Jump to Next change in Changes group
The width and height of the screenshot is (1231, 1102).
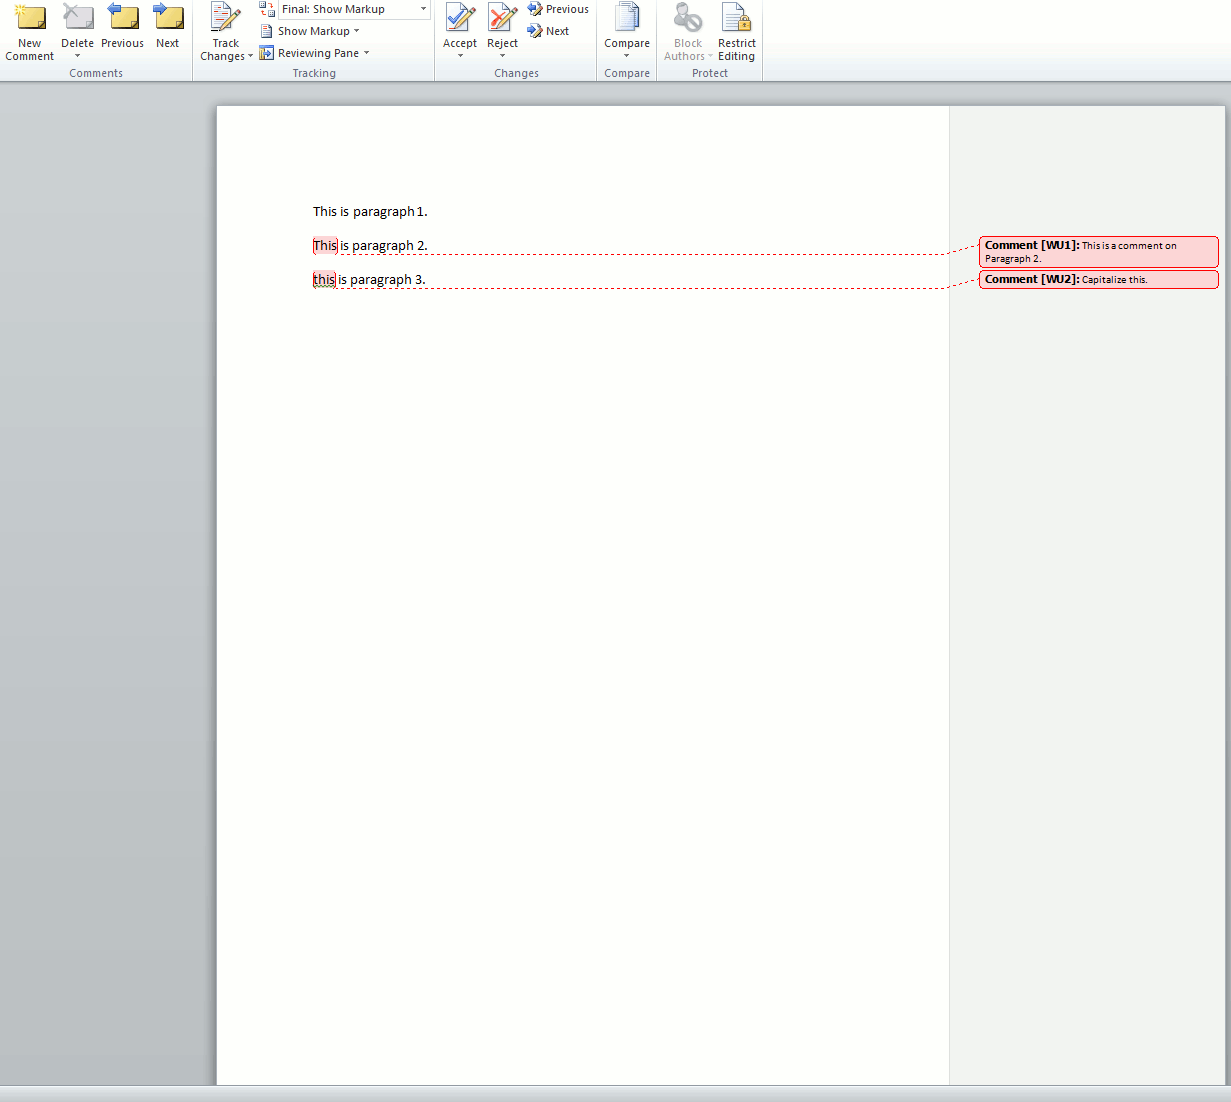548,31
